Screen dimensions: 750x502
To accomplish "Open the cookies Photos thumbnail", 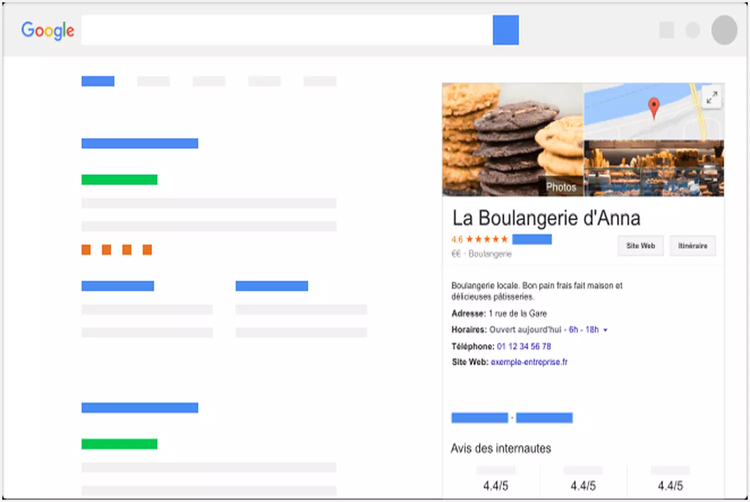I will pyautogui.click(x=512, y=140).
